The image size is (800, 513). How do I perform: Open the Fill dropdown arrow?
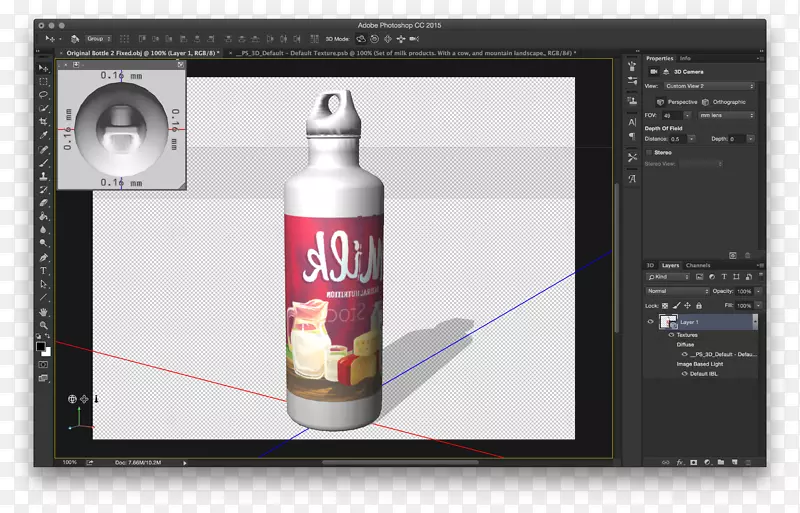click(758, 305)
